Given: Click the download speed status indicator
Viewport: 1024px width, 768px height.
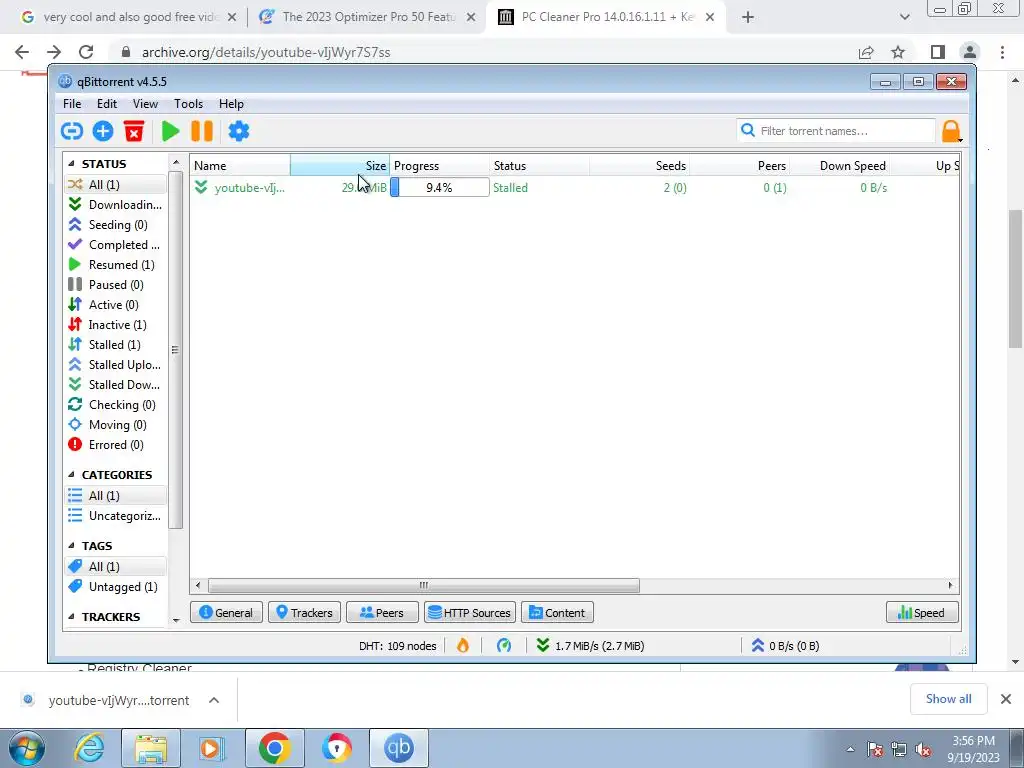Looking at the screenshot, I should tap(590, 646).
